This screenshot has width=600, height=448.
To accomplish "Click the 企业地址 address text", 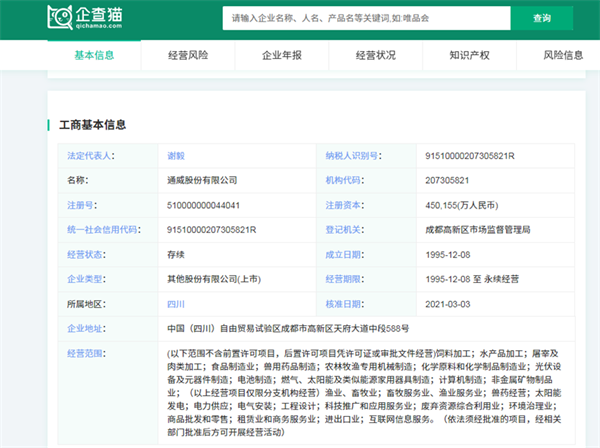I will click(288, 327).
